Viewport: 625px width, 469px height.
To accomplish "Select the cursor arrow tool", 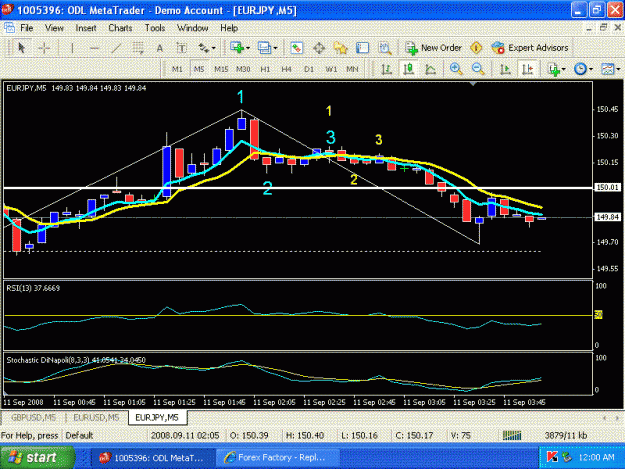I will coord(22,48).
